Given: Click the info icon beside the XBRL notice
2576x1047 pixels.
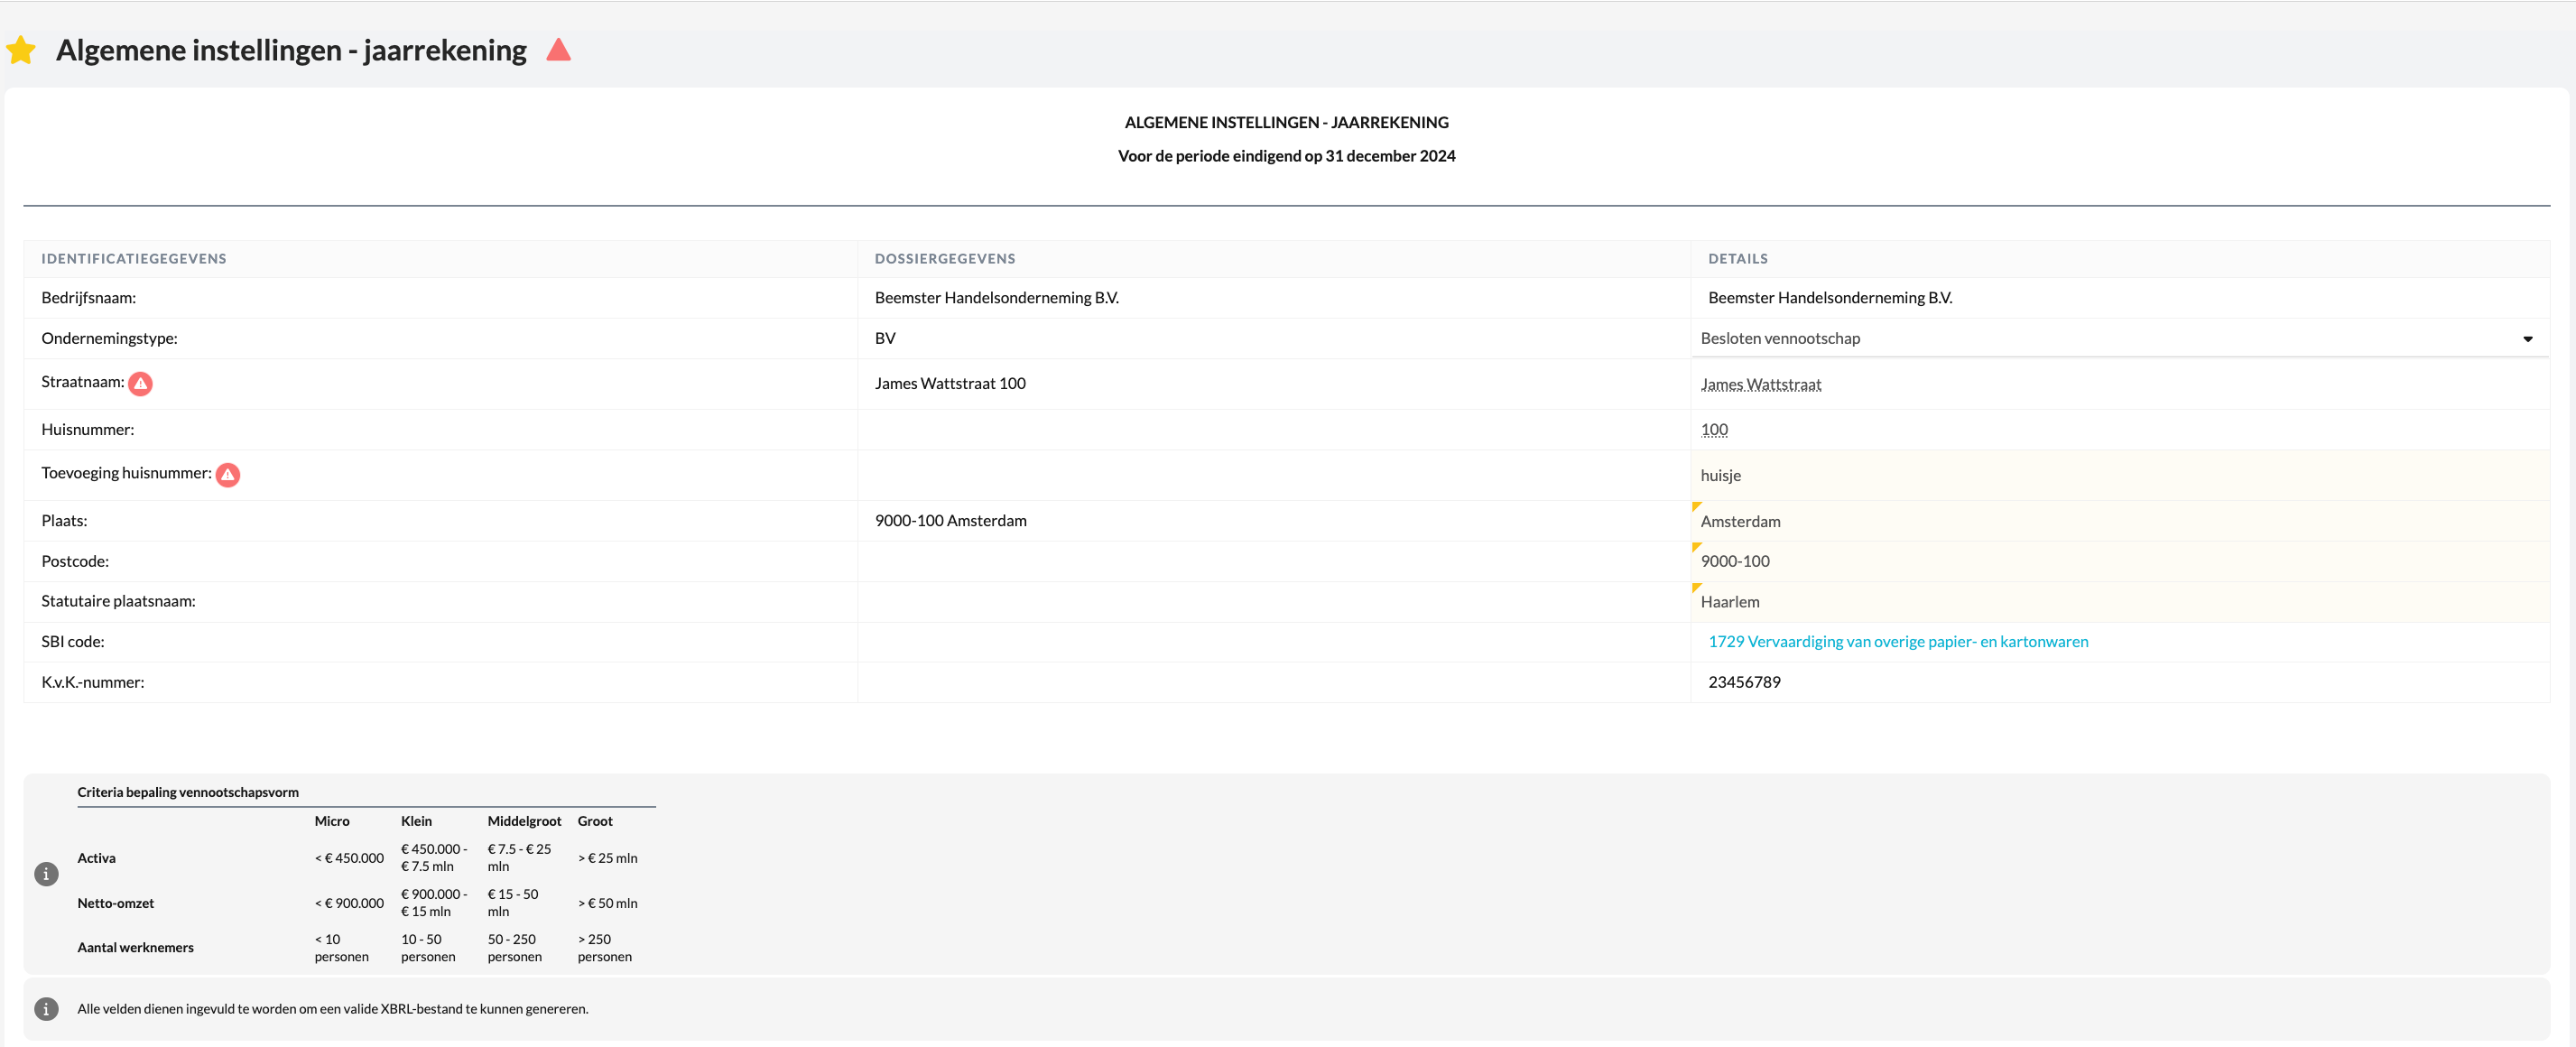Looking at the screenshot, I should coord(46,1009).
